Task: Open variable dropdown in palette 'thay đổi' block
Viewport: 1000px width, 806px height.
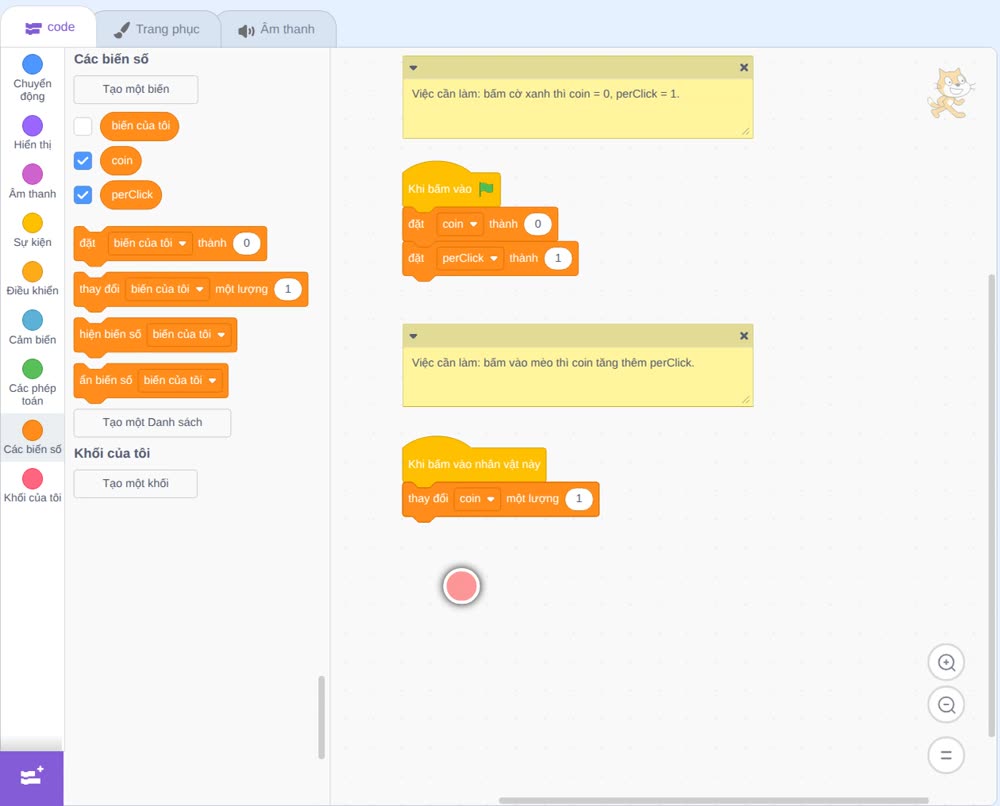Action: click(x=167, y=289)
